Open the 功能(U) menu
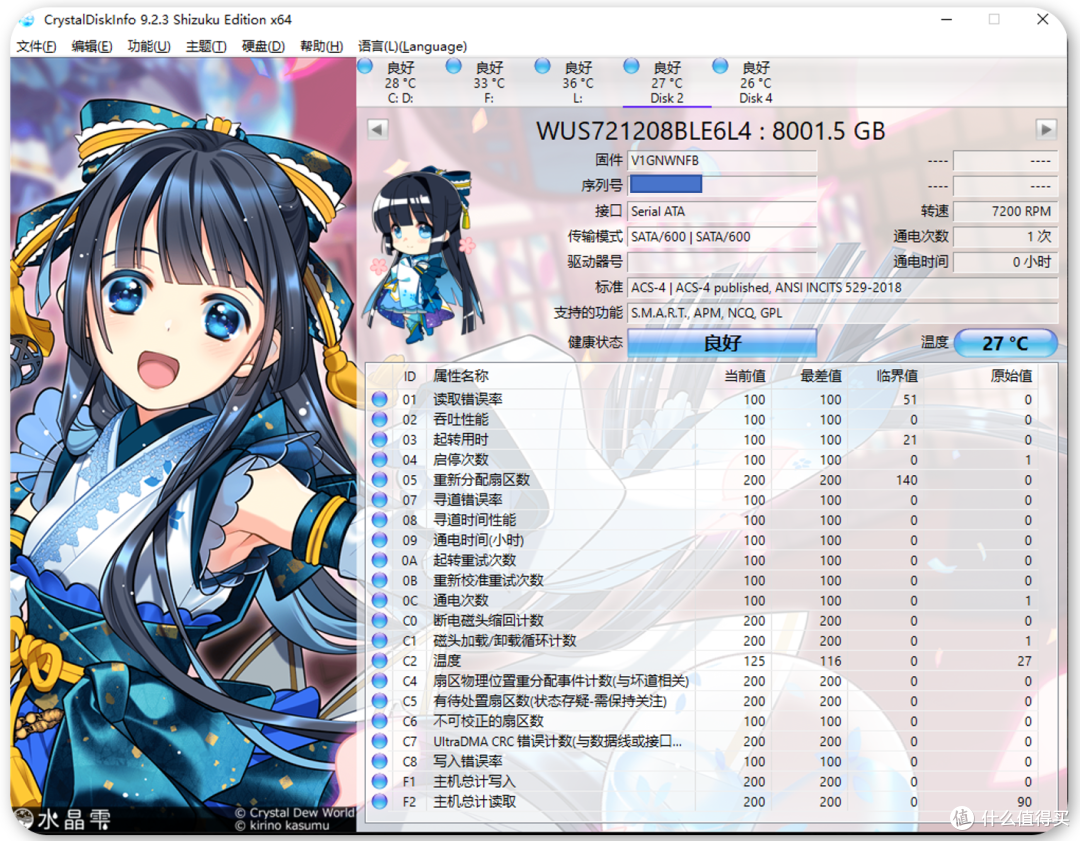Image resolution: width=1080 pixels, height=841 pixels. [x=149, y=46]
